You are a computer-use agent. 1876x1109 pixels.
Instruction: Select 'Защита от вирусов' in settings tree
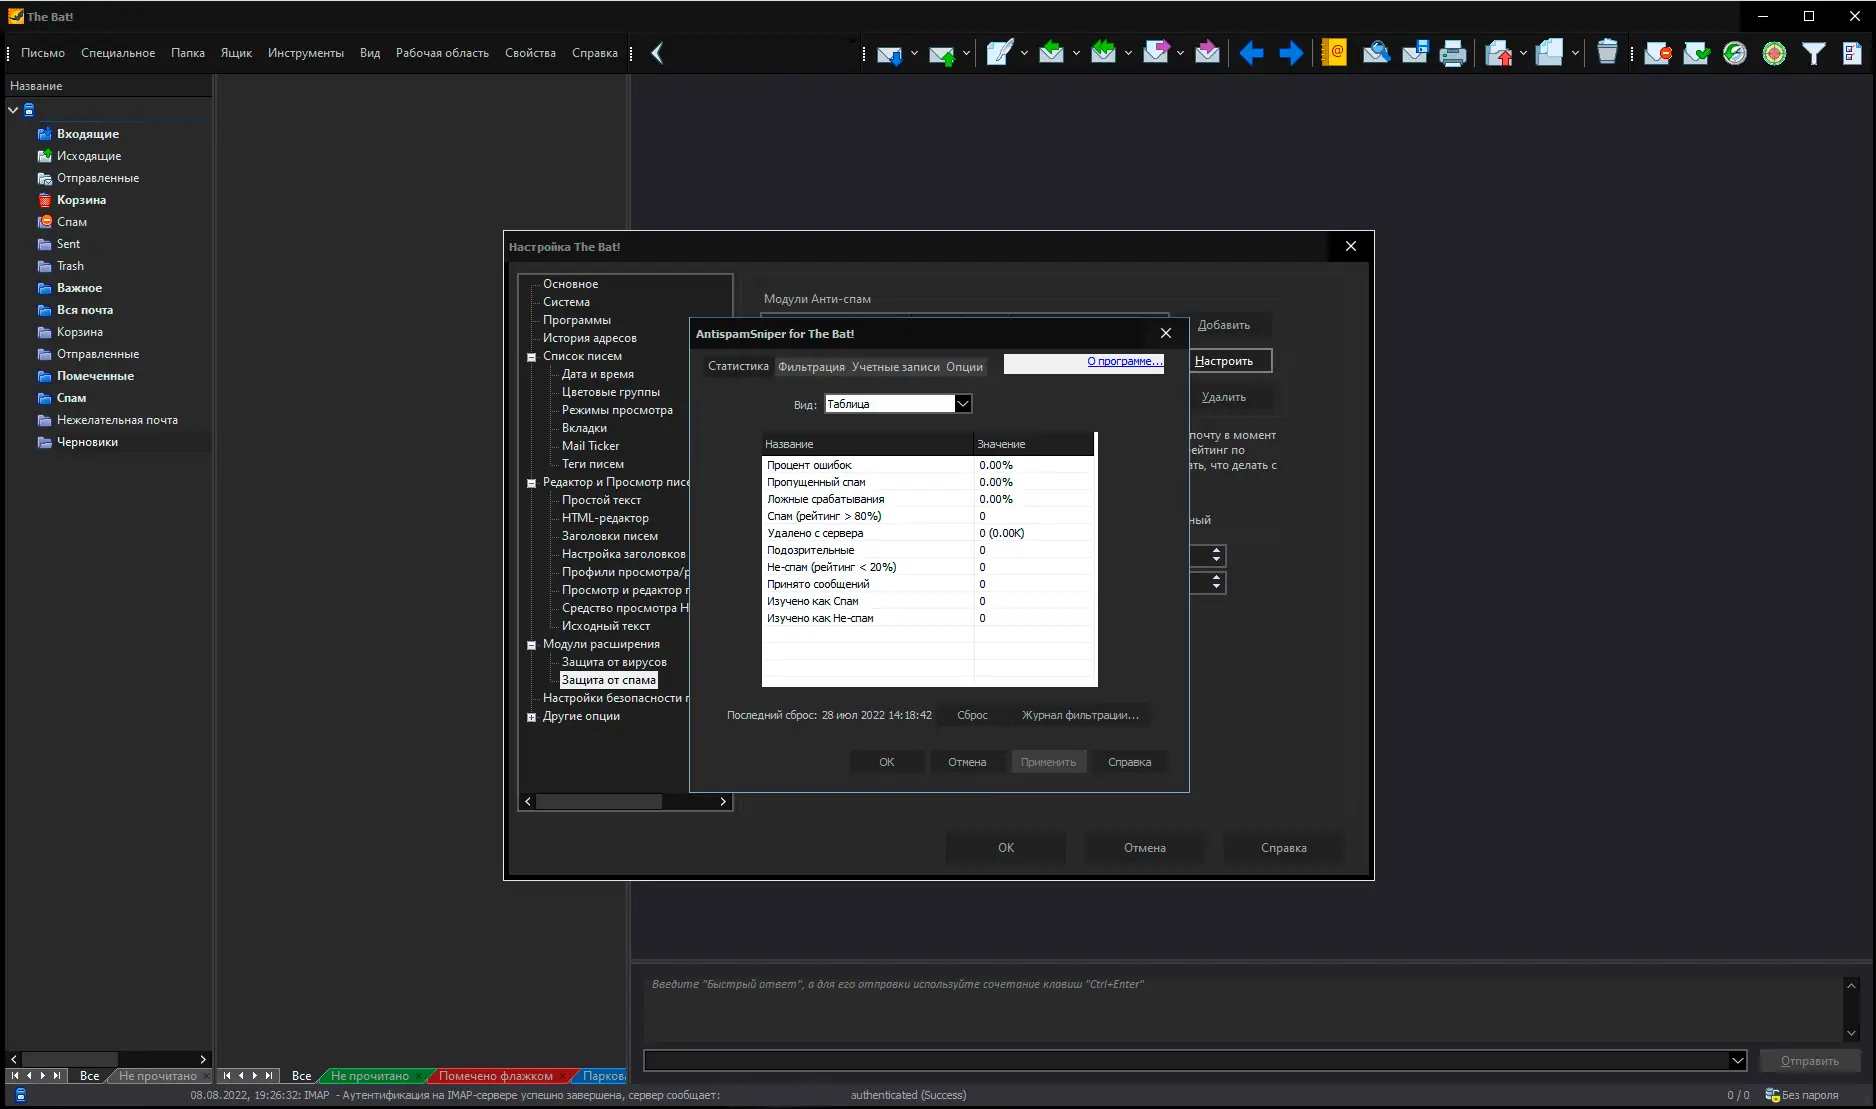click(614, 662)
